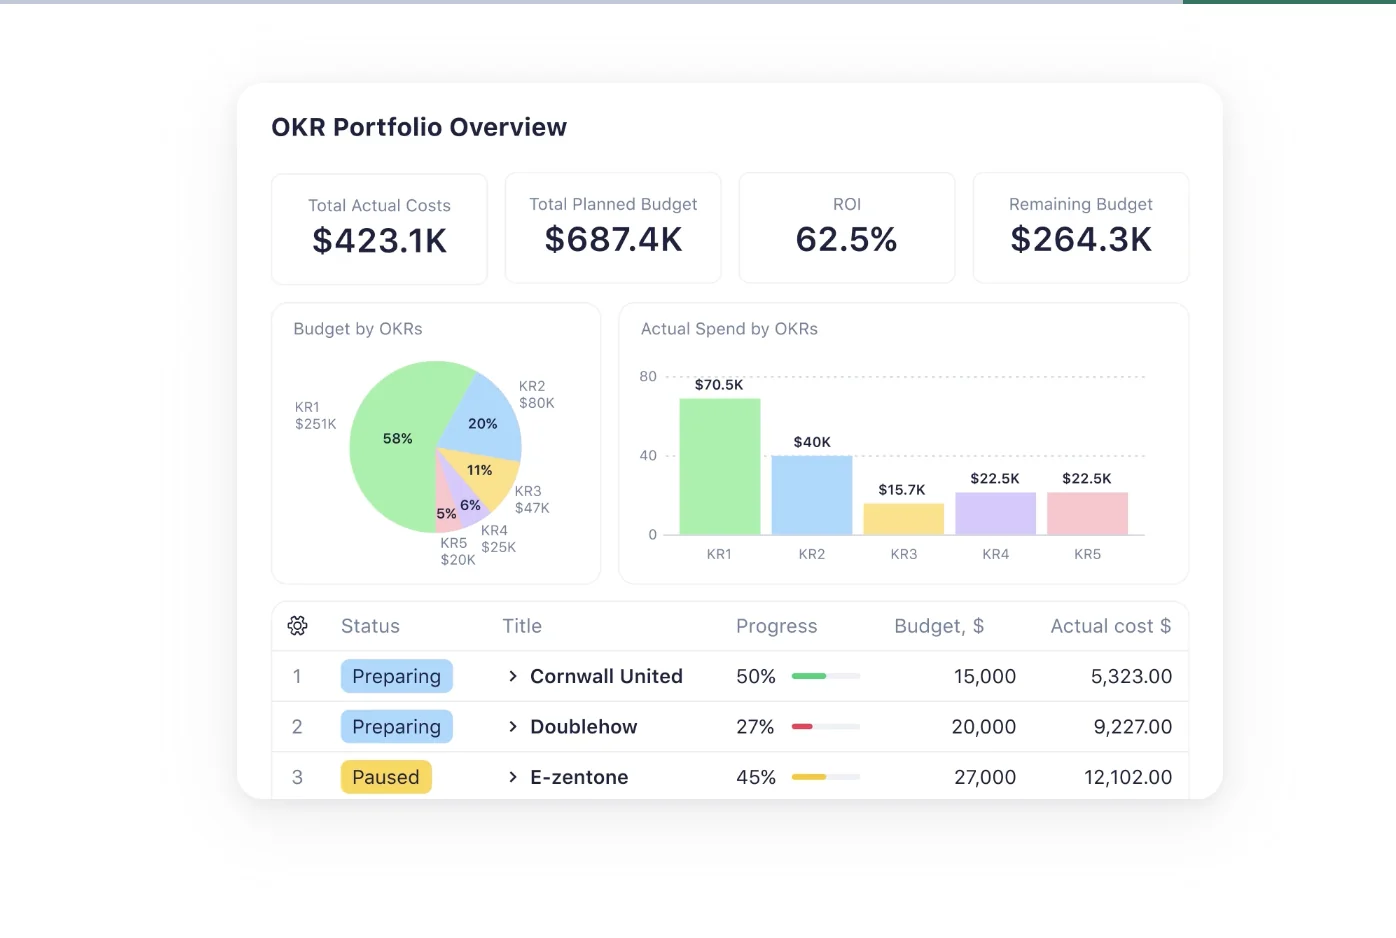The width and height of the screenshot is (1396, 938).
Task: Click the KR5 pink bar in chart
Action: [1088, 513]
